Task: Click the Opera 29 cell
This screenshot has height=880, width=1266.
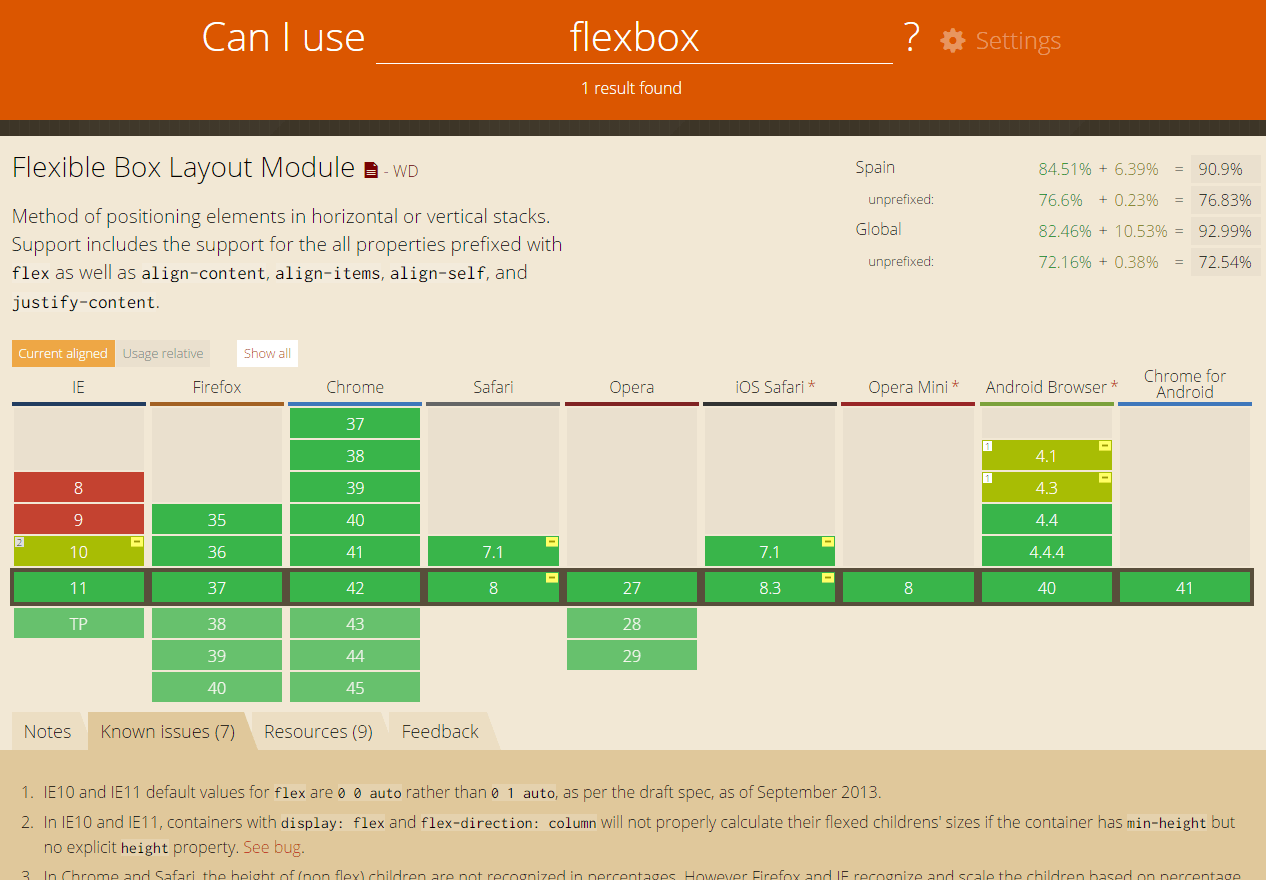Action: [632, 655]
